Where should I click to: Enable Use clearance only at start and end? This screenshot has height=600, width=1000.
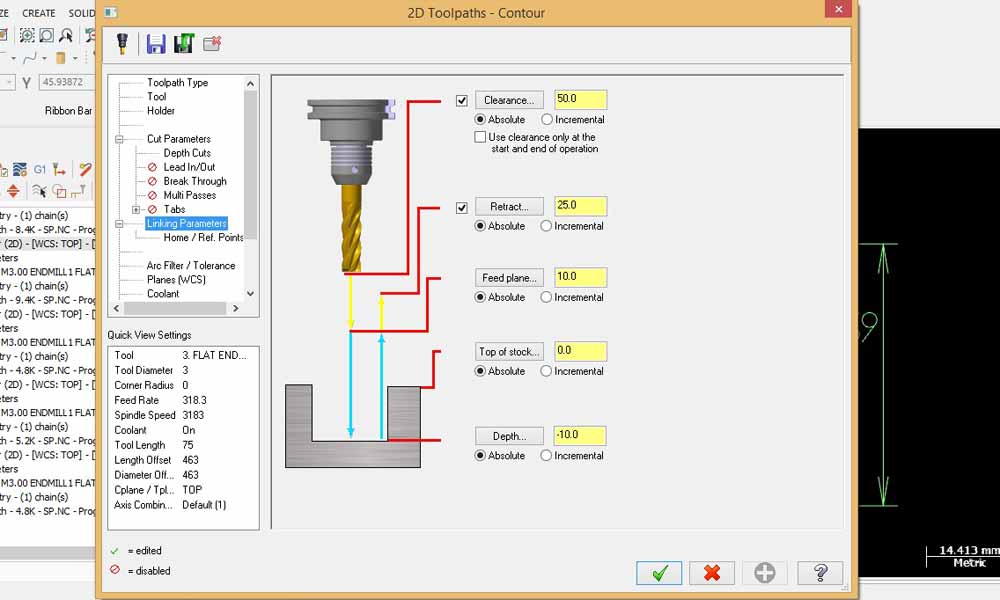[x=480, y=137]
